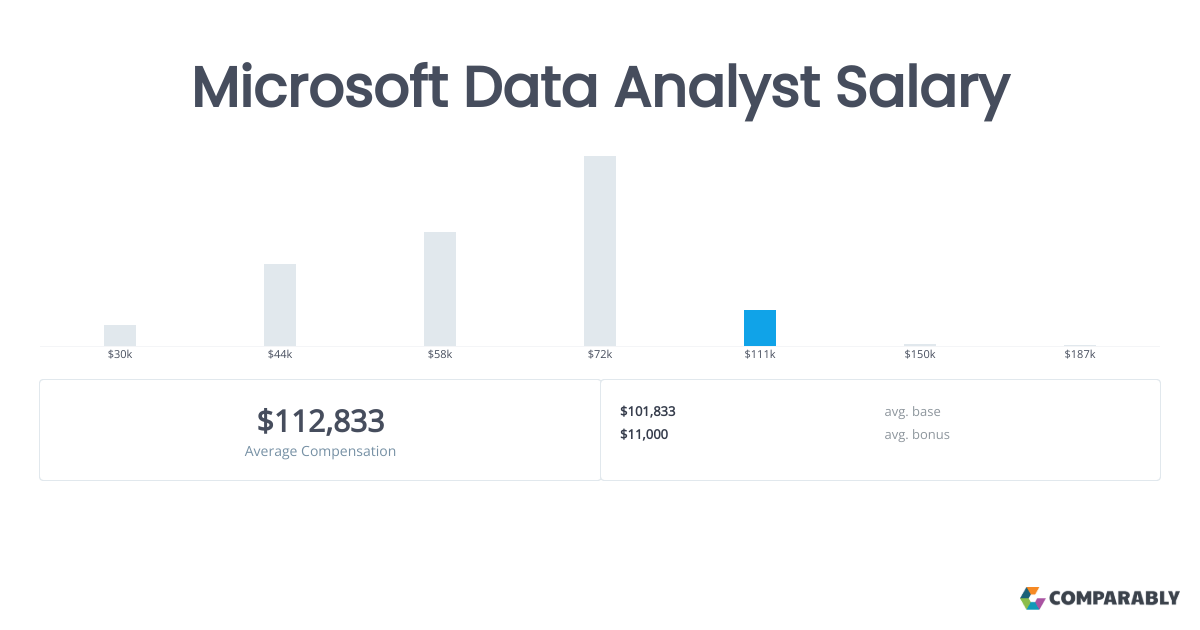Click the $30k axis label
Viewport: 1200px width, 630px height.
click(120, 355)
